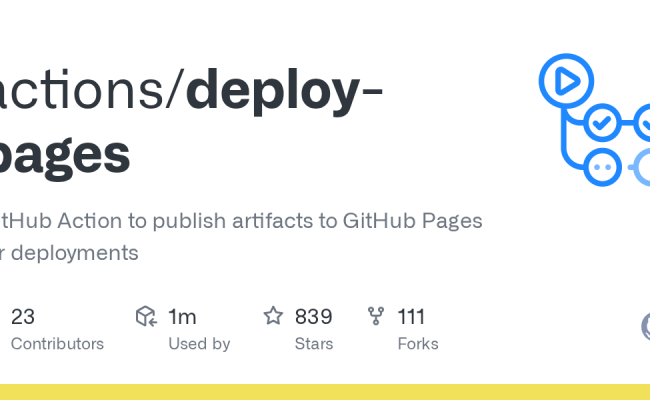Viewport: 650px width, 400px height.
Task: Click the fork icon beside 111
Action: coord(376,316)
